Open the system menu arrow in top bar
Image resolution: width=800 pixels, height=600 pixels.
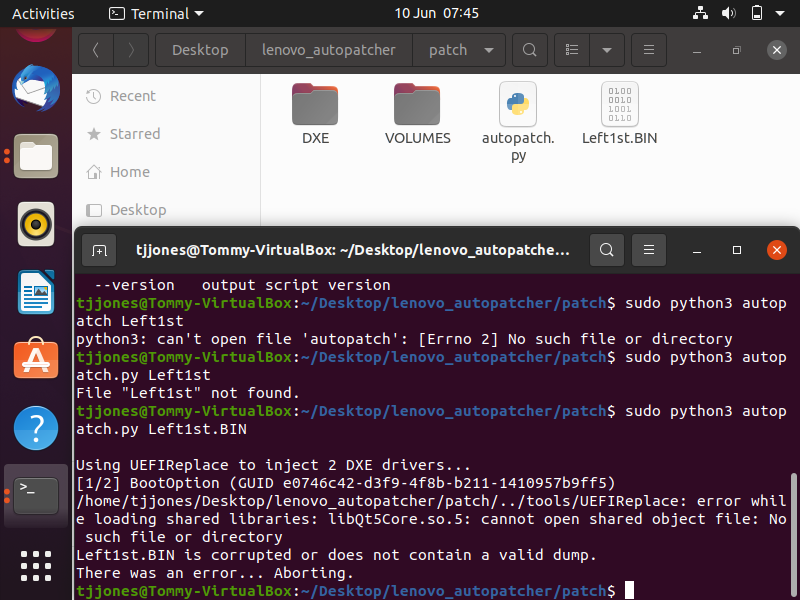point(780,13)
